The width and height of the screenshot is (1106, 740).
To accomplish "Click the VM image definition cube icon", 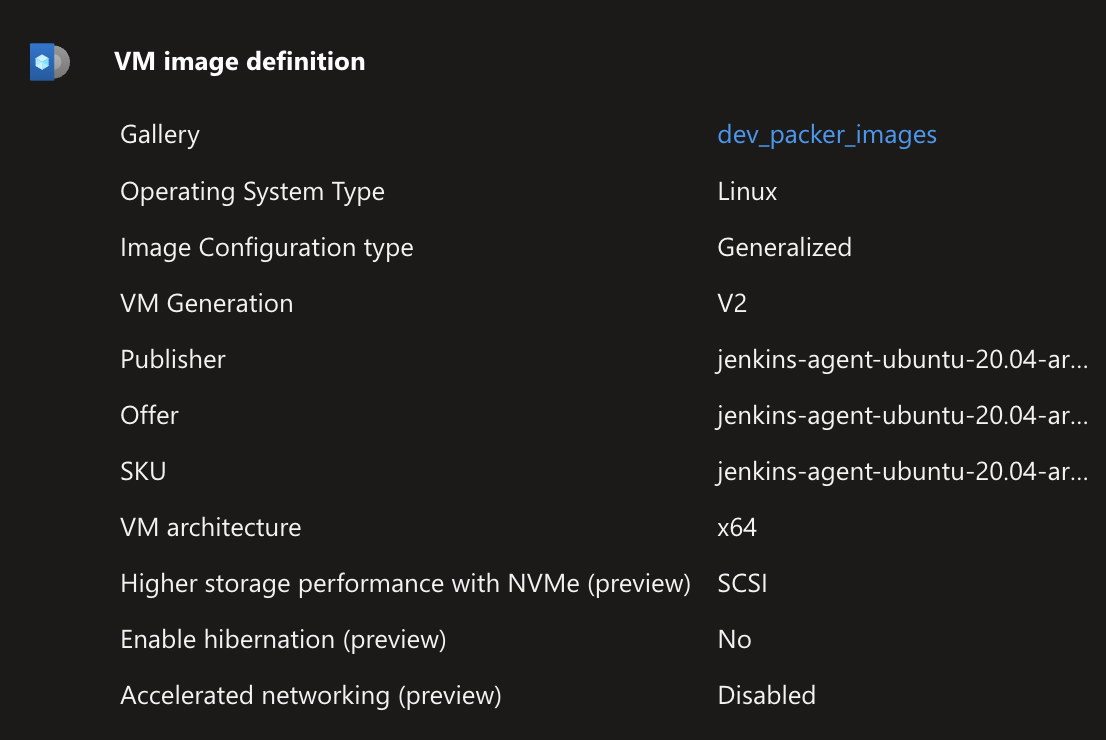I will 48,61.
